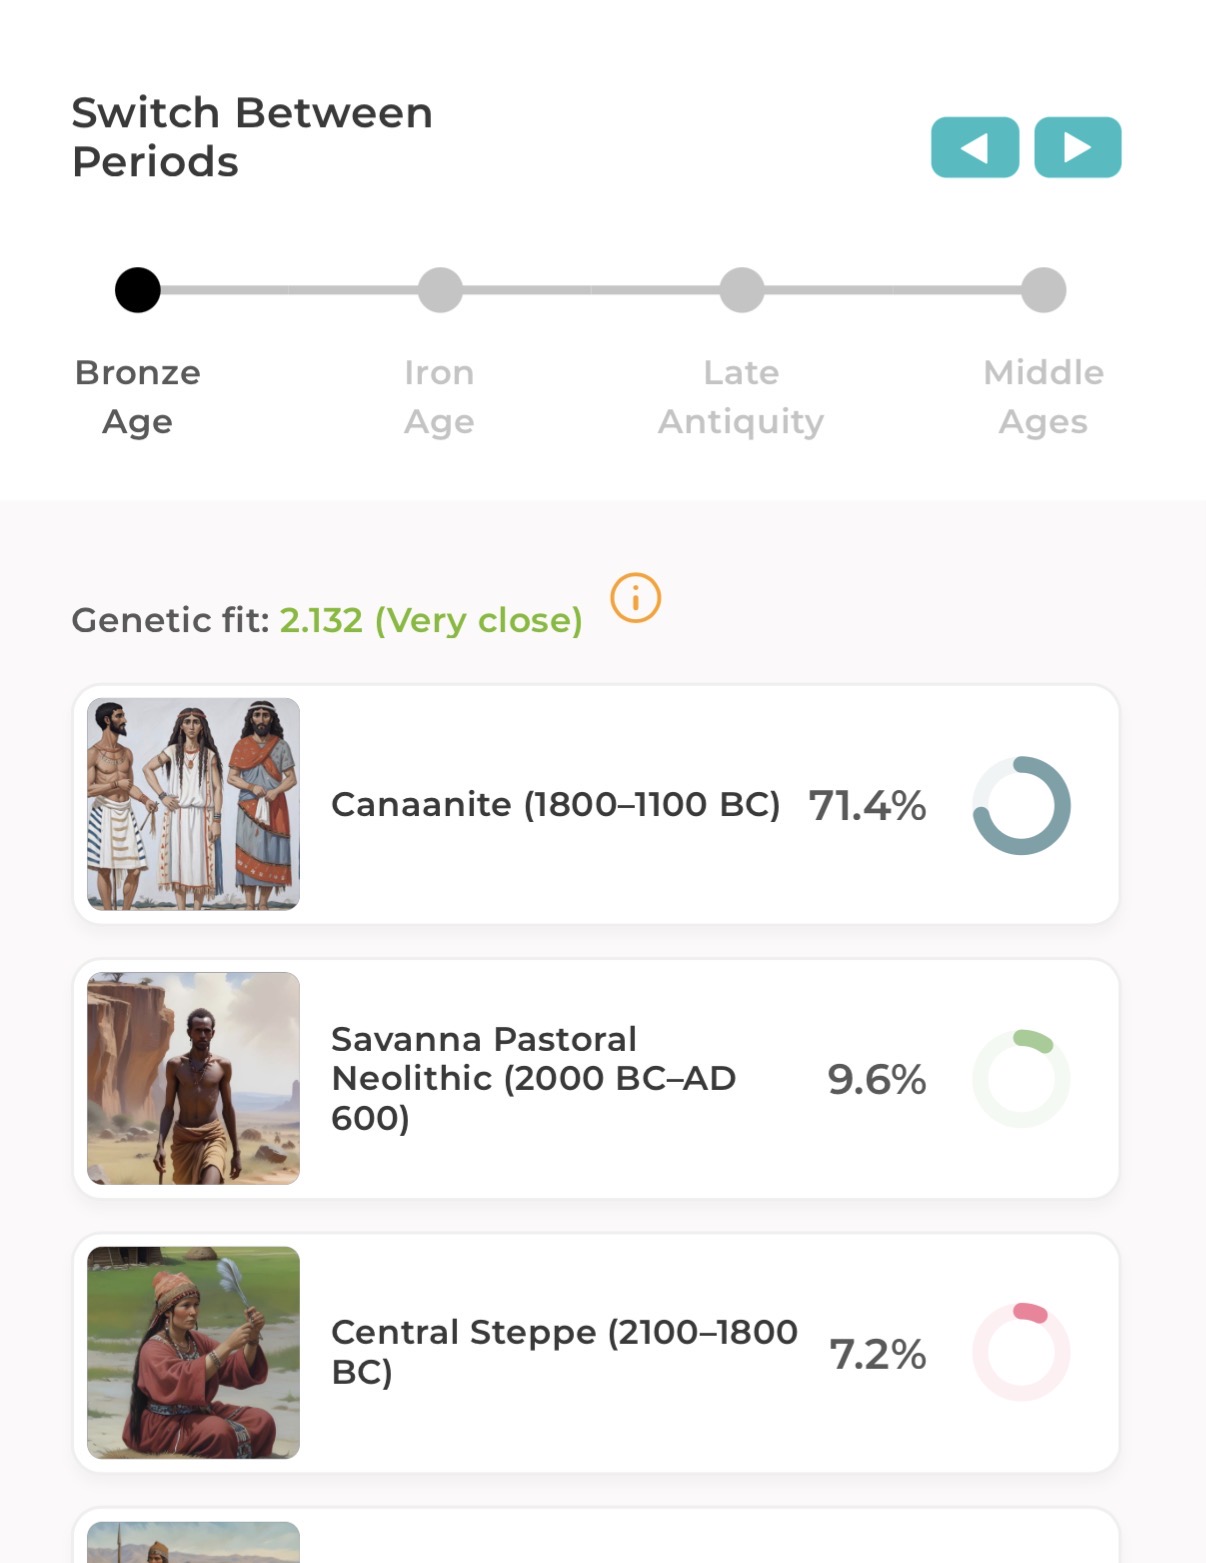1206x1563 pixels.
Task: Open Canaanite (1800–1100 BC) entry
Action: (x=596, y=805)
